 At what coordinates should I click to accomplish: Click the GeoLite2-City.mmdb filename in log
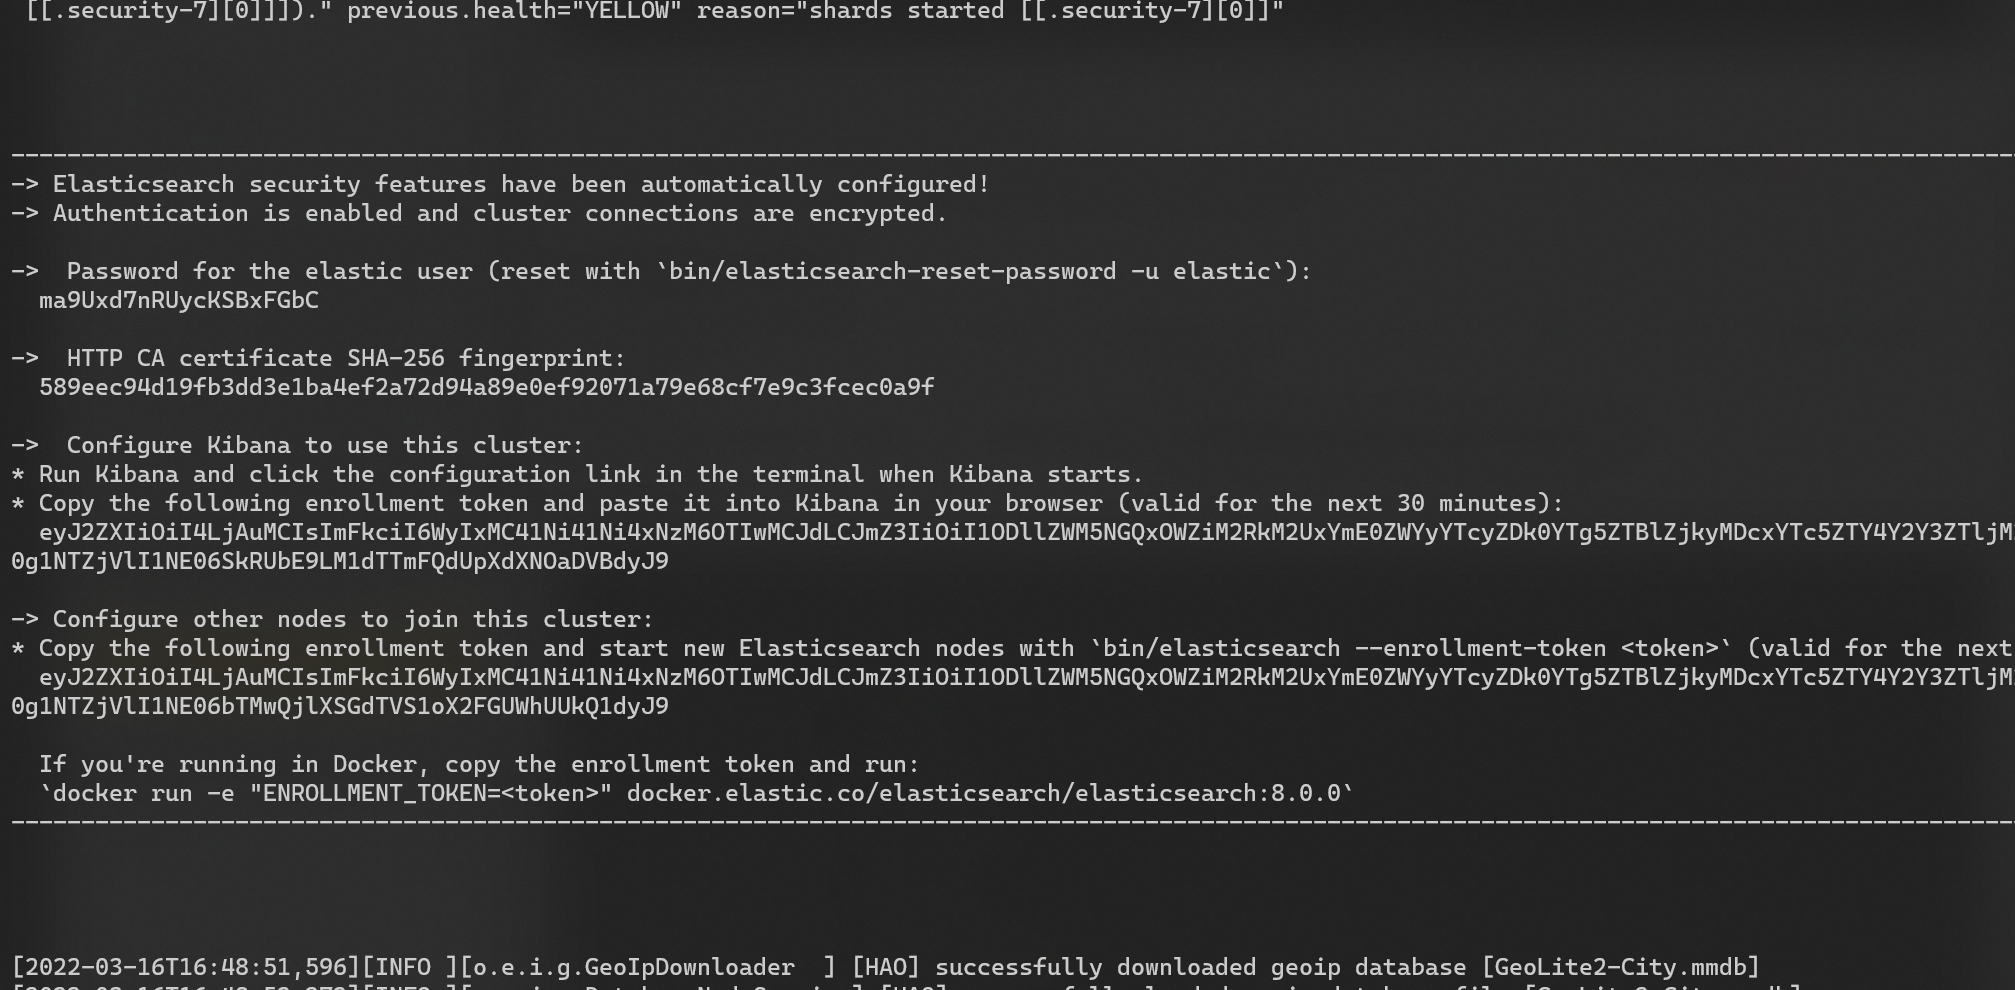click(x=1620, y=967)
